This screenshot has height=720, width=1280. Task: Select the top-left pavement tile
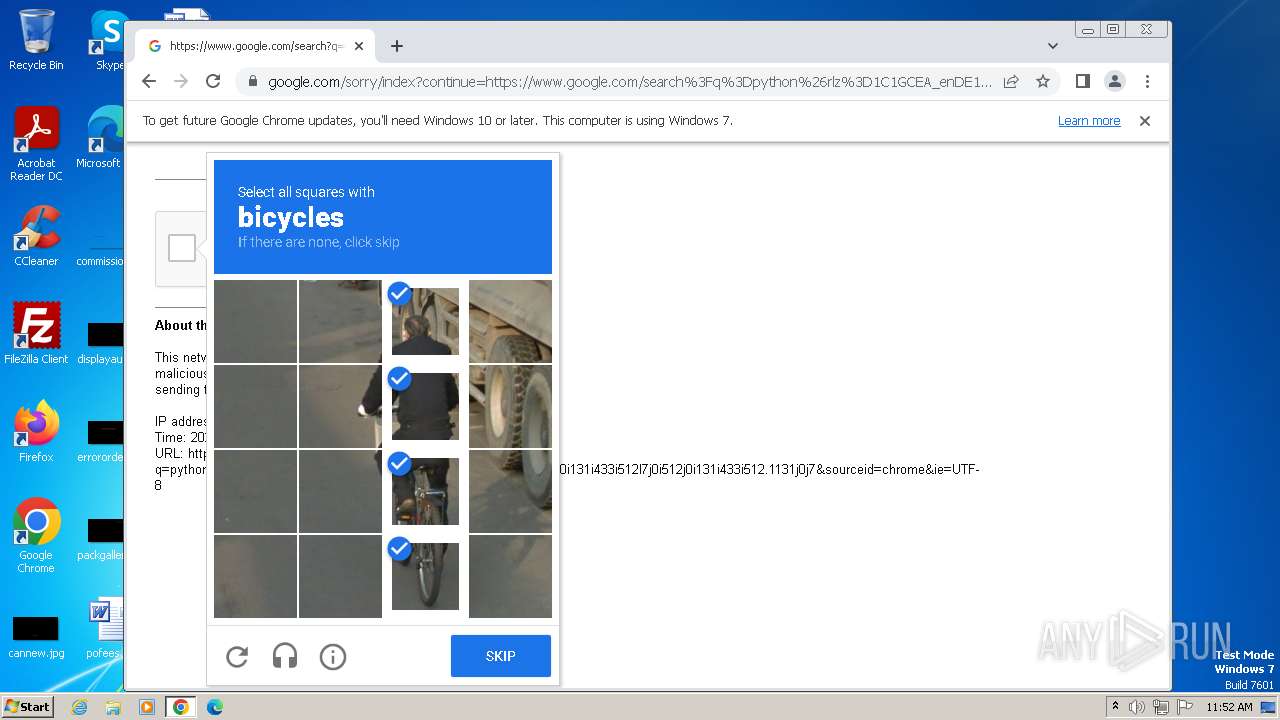[x=255, y=321]
